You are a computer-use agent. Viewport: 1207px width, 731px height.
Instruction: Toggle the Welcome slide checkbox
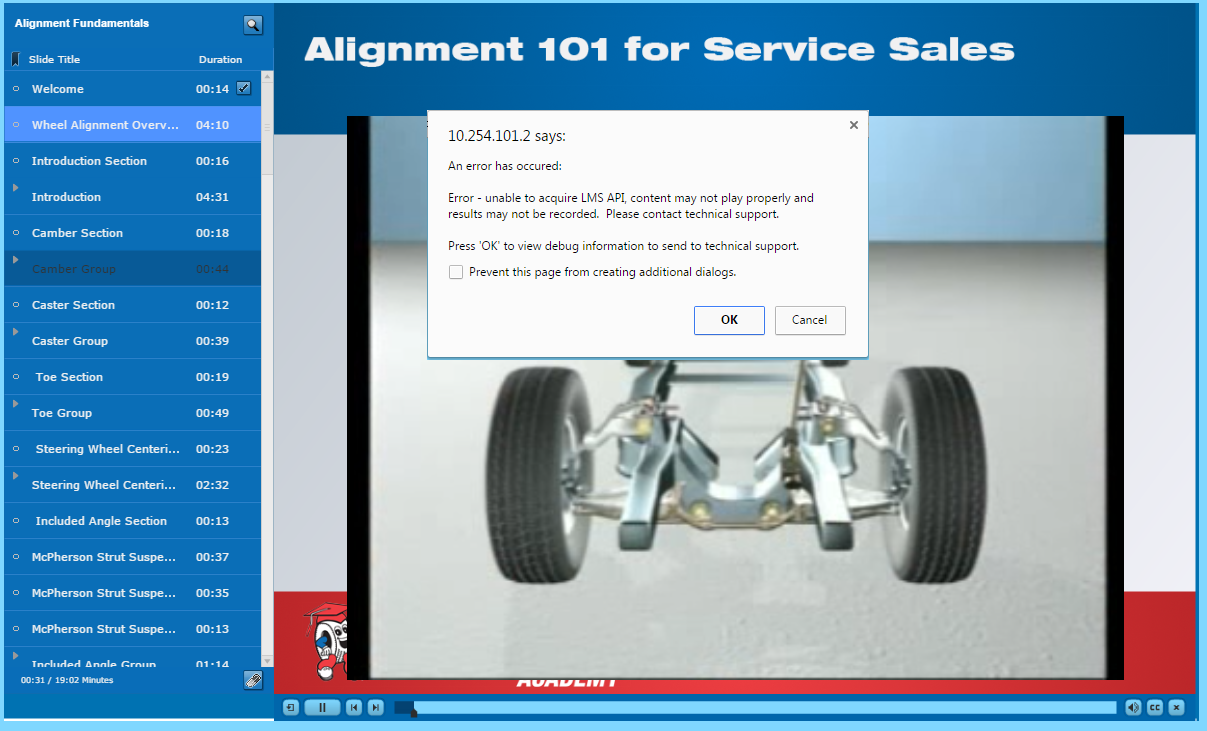244,89
